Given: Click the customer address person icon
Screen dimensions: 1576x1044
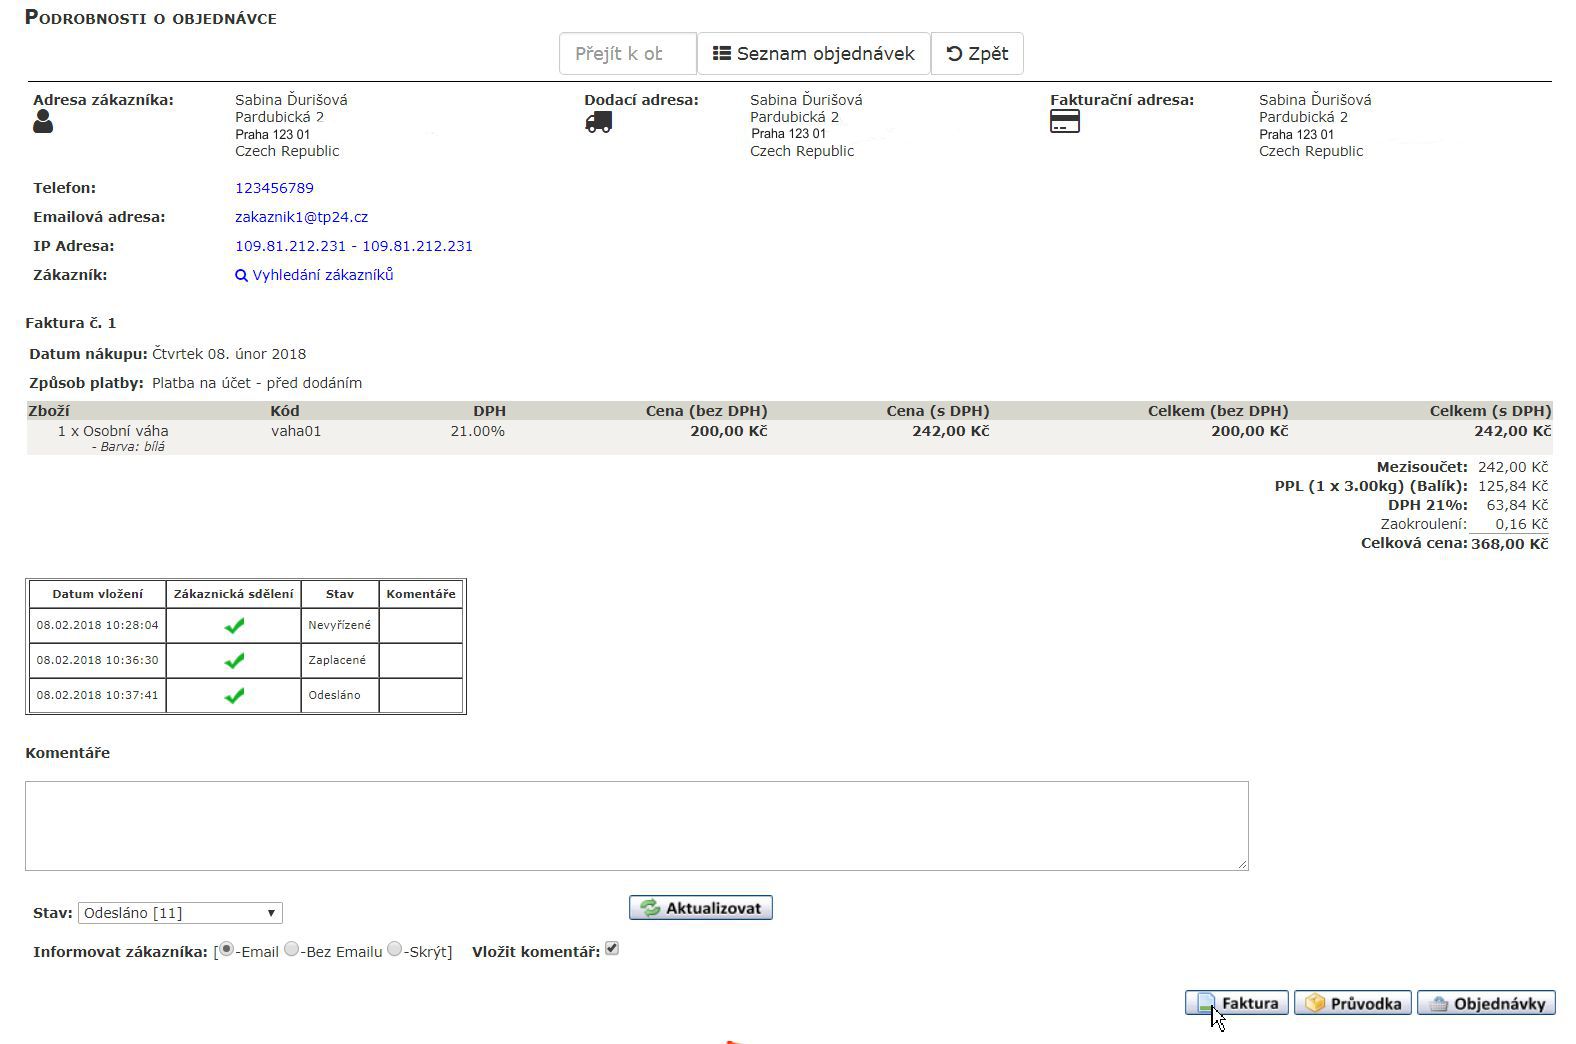Looking at the screenshot, I should [43, 122].
